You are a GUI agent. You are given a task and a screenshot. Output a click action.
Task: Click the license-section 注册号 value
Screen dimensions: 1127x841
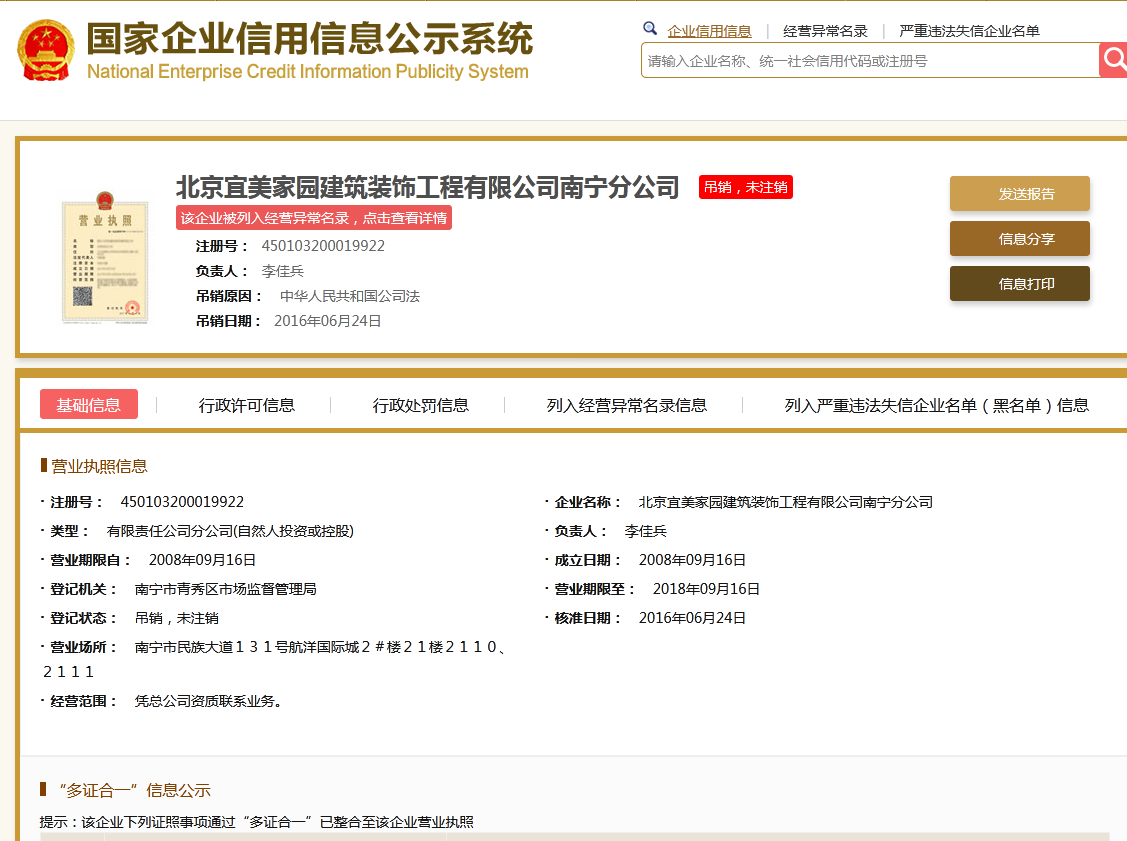182,502
